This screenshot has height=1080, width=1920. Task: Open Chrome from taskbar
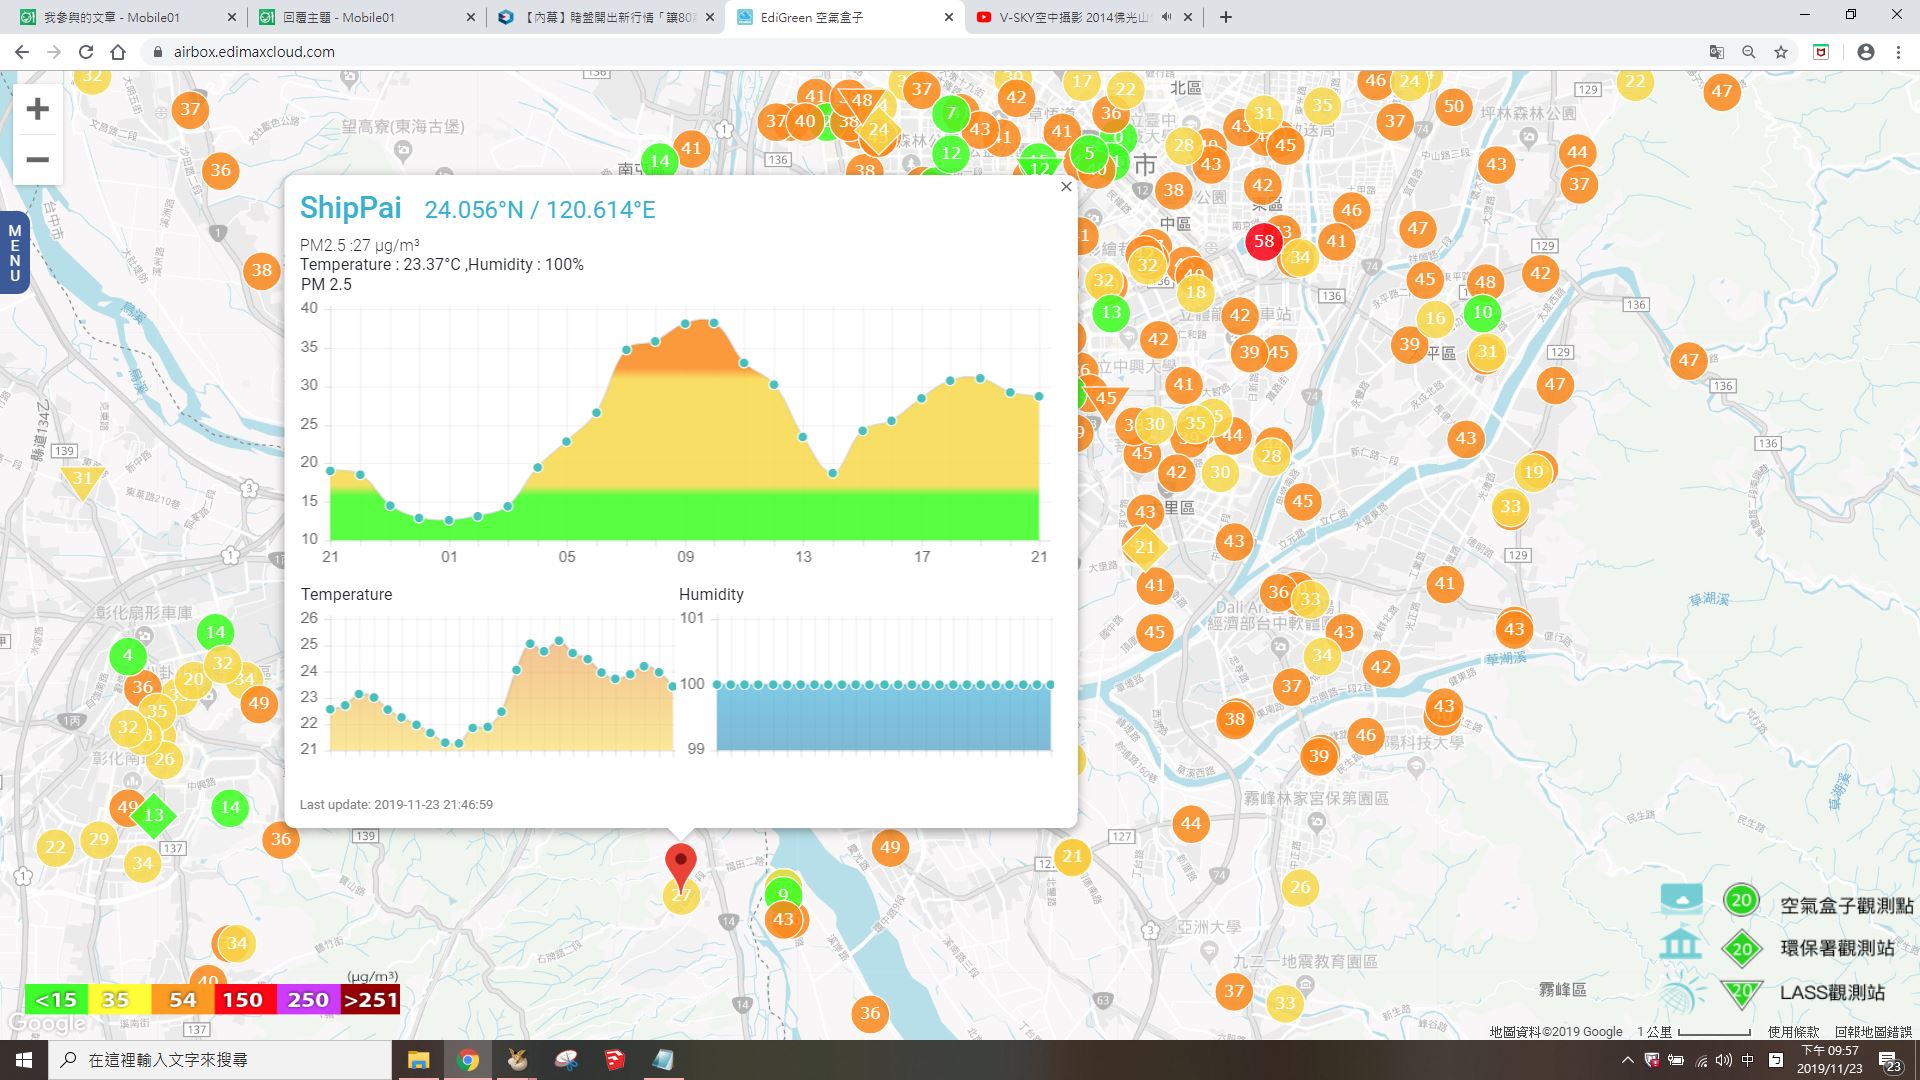(x=467, y=1060)
